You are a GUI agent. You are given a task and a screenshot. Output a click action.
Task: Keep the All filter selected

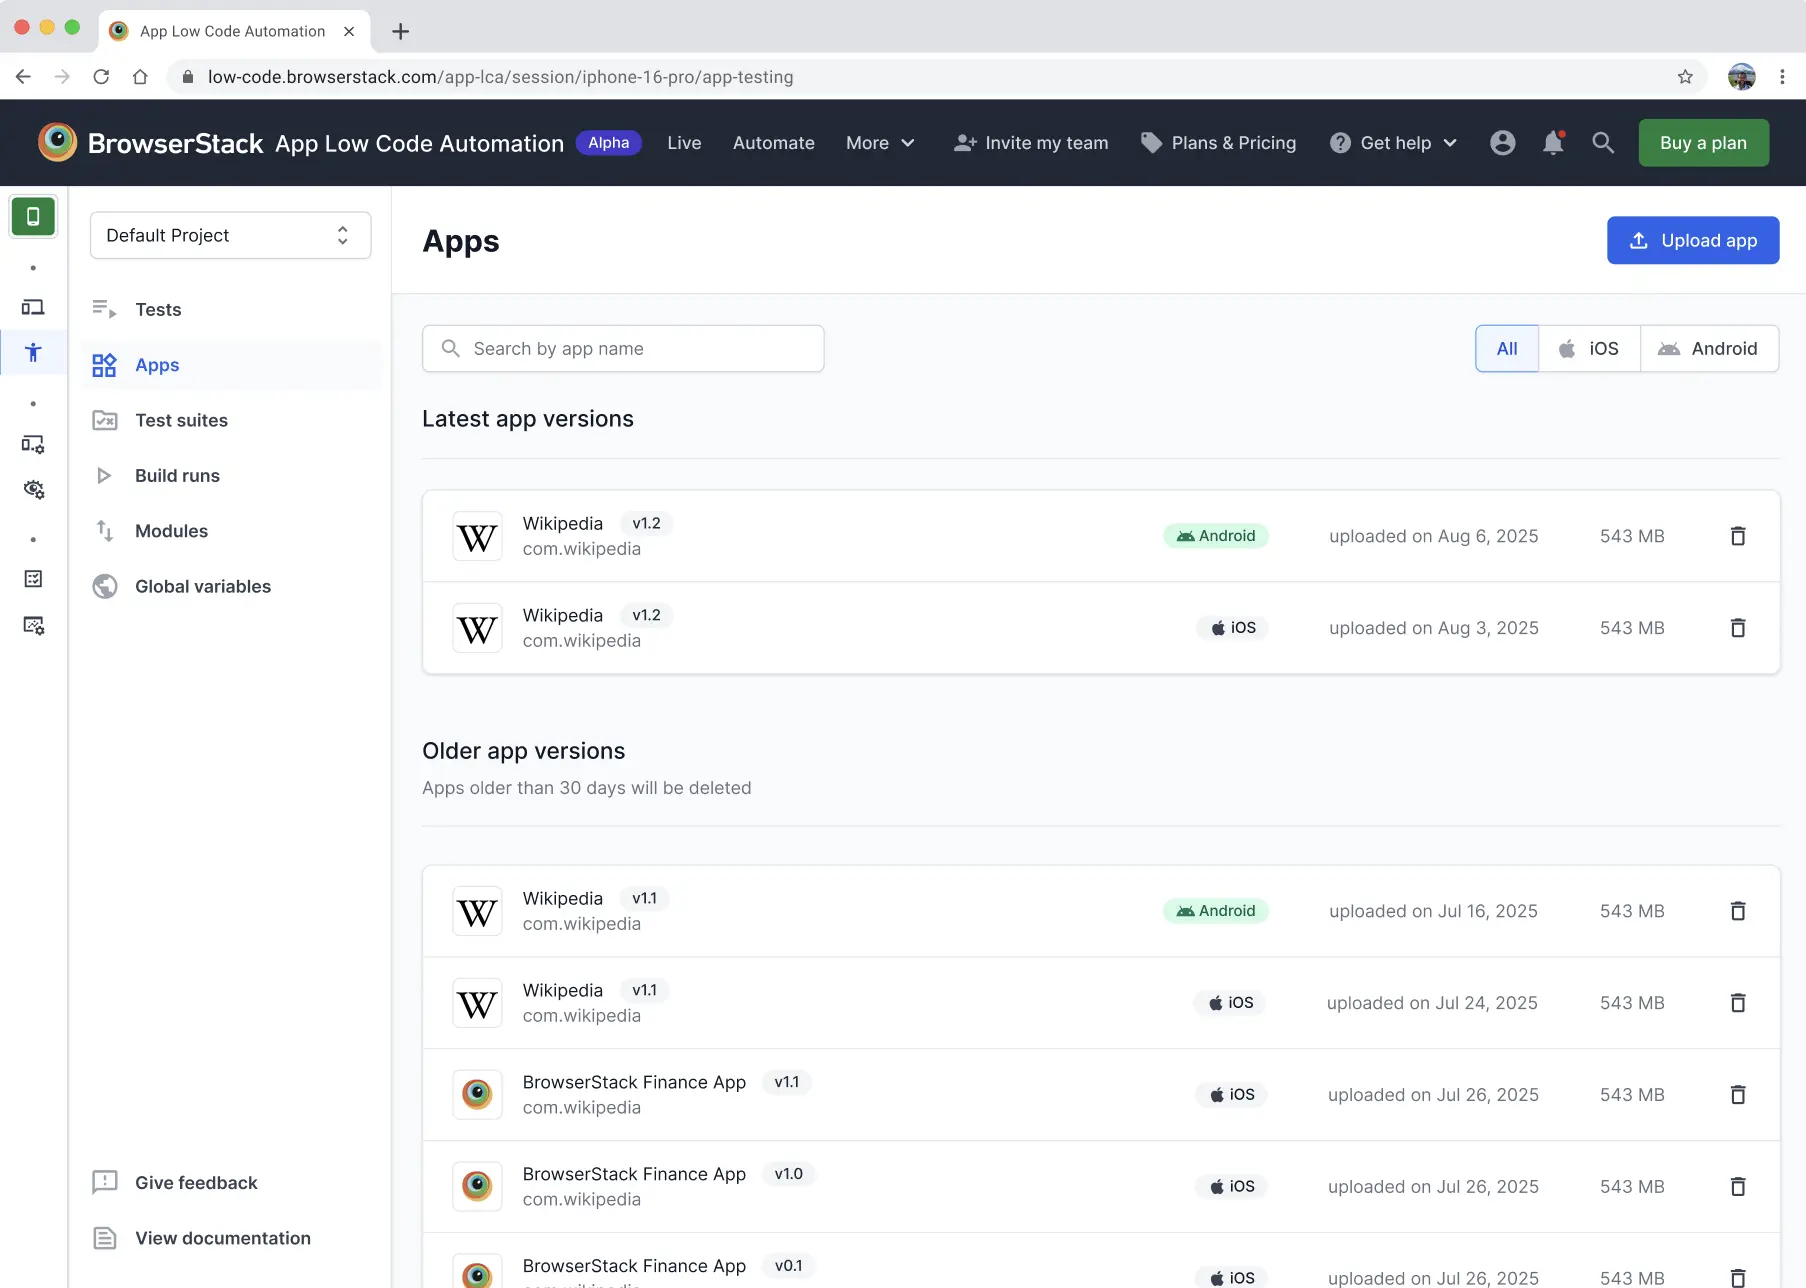[x=1506, y=348]
